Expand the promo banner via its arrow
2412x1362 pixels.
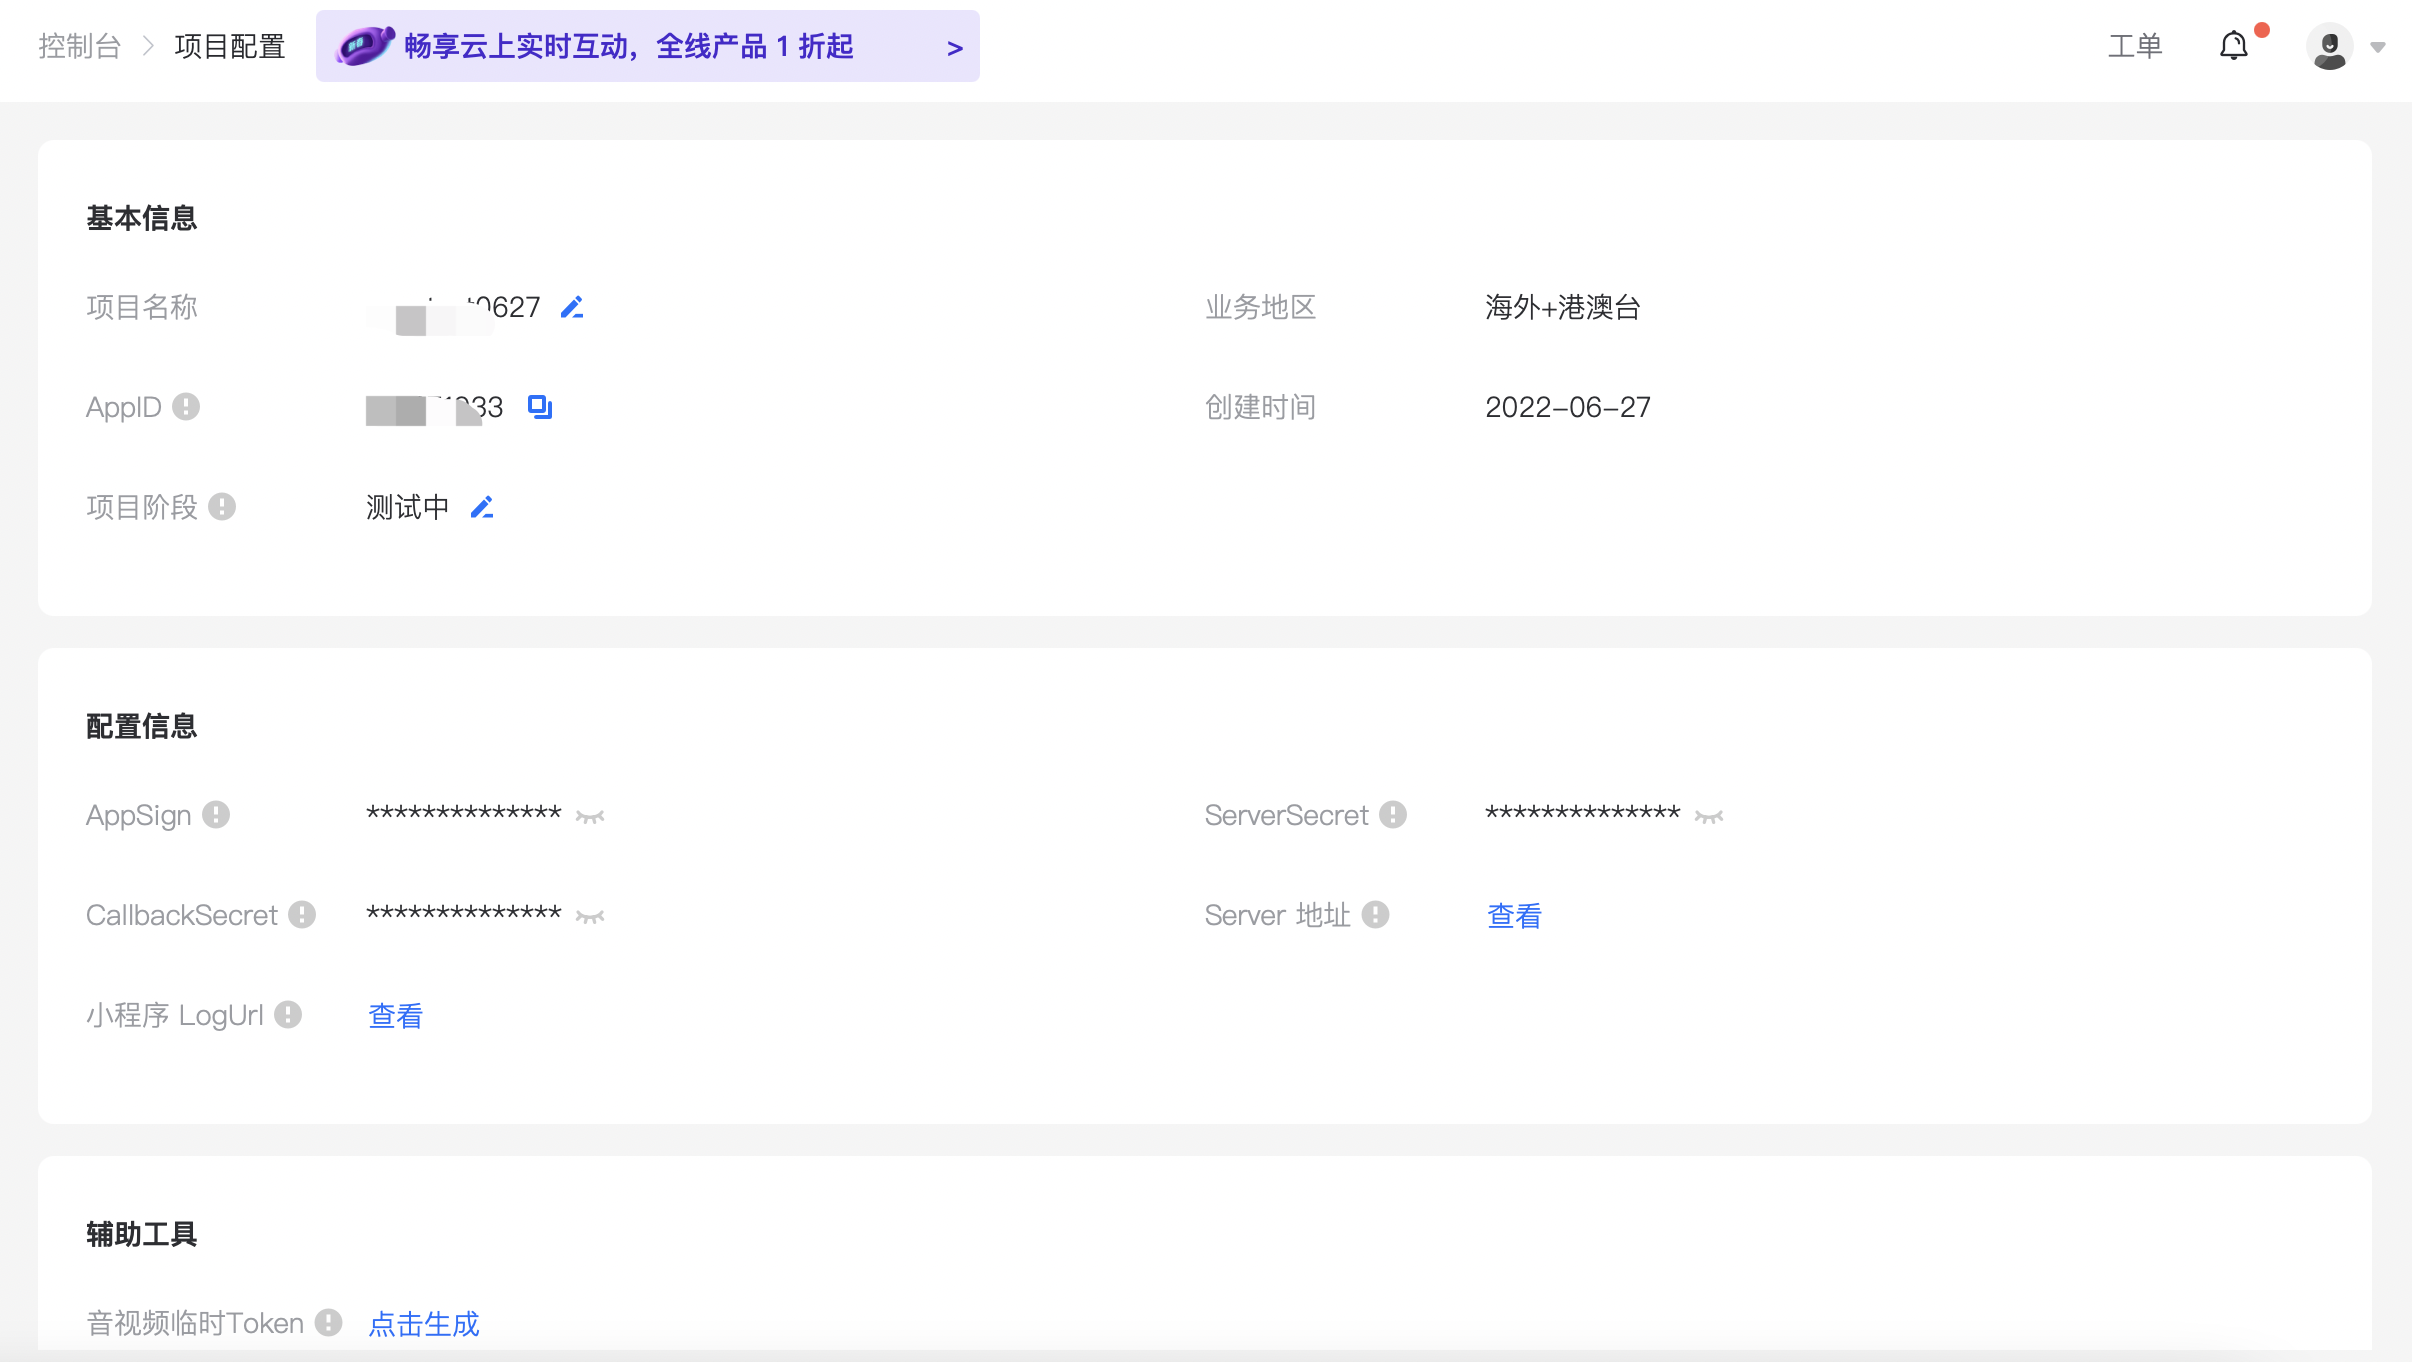pyautogui.click(x=951, y=47)
